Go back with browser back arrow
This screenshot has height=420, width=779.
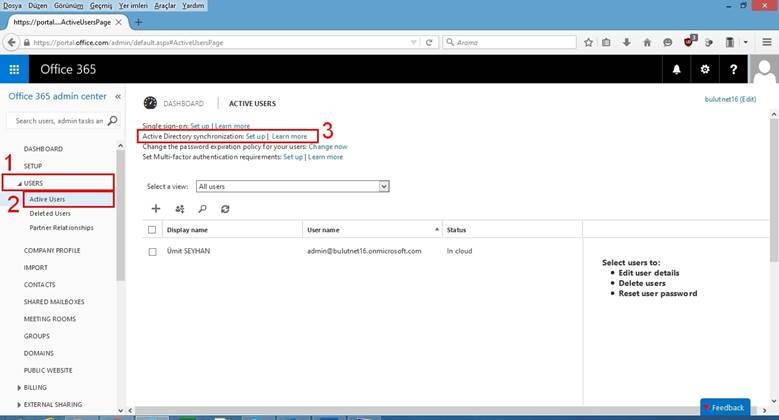[11, 42]
